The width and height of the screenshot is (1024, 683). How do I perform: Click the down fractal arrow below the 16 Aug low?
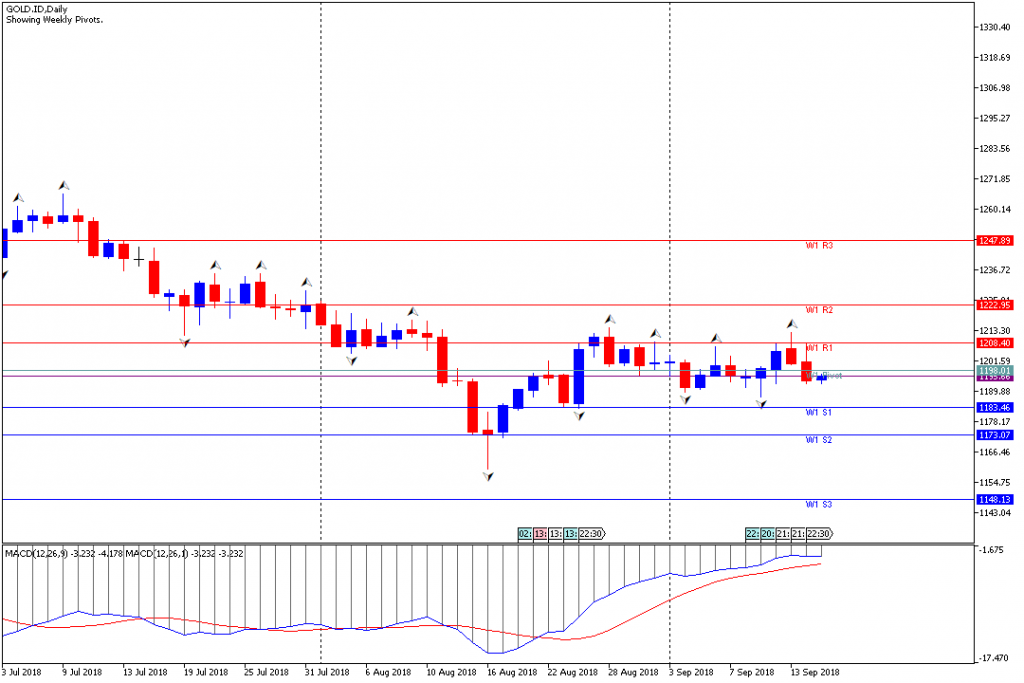click(x=488, y=477)
